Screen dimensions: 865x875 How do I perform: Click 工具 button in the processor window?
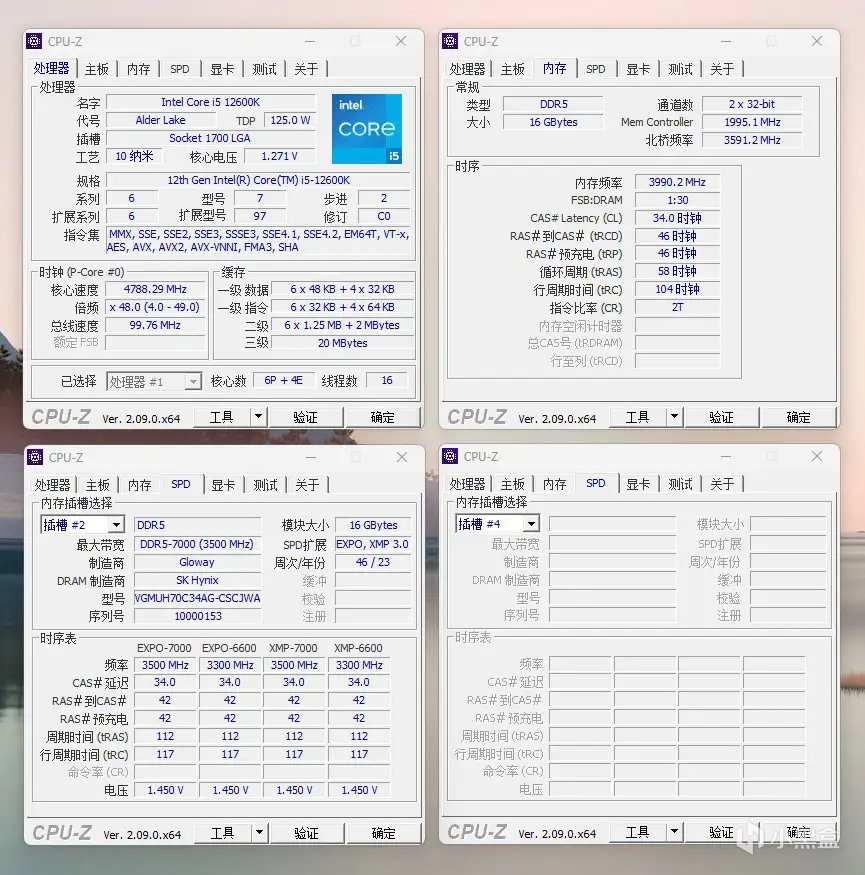coord(222,417)
